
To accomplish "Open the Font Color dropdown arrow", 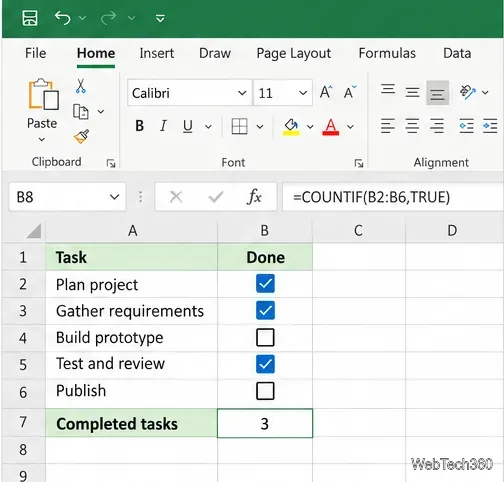I will click(350, 127).
